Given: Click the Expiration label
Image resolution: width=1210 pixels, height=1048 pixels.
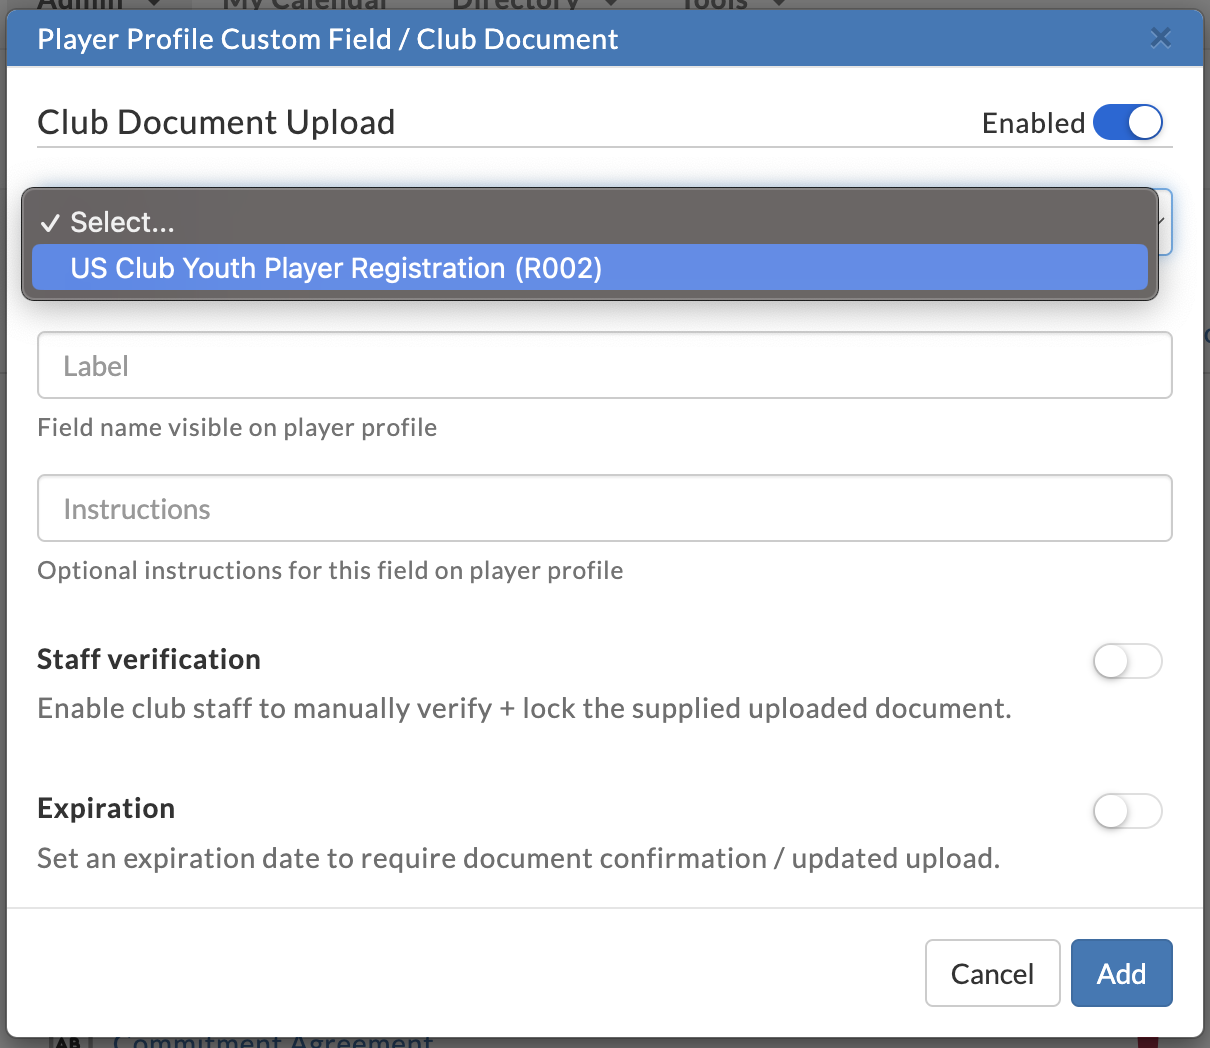Looking at the screenshot, I should pyautogui.click(x=106, y=808).
